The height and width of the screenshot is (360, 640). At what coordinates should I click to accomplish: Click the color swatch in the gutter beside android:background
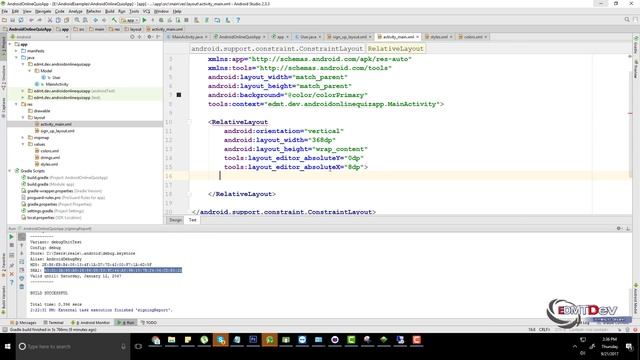pyautogui.click(x=178, y=95)
